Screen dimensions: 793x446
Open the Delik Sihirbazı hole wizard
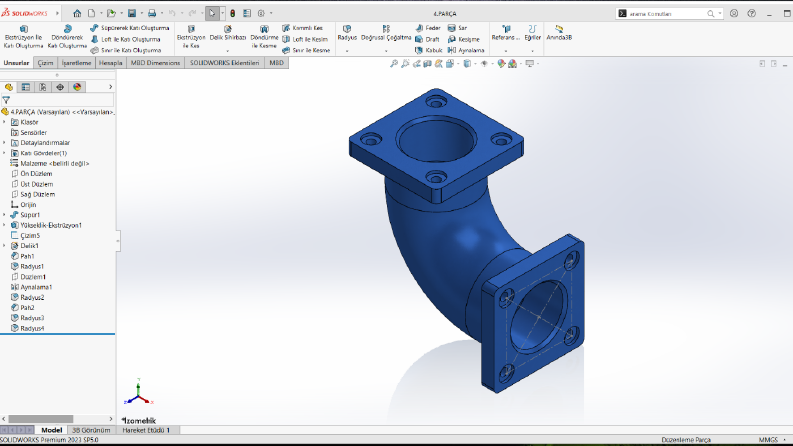coord(228,33)
